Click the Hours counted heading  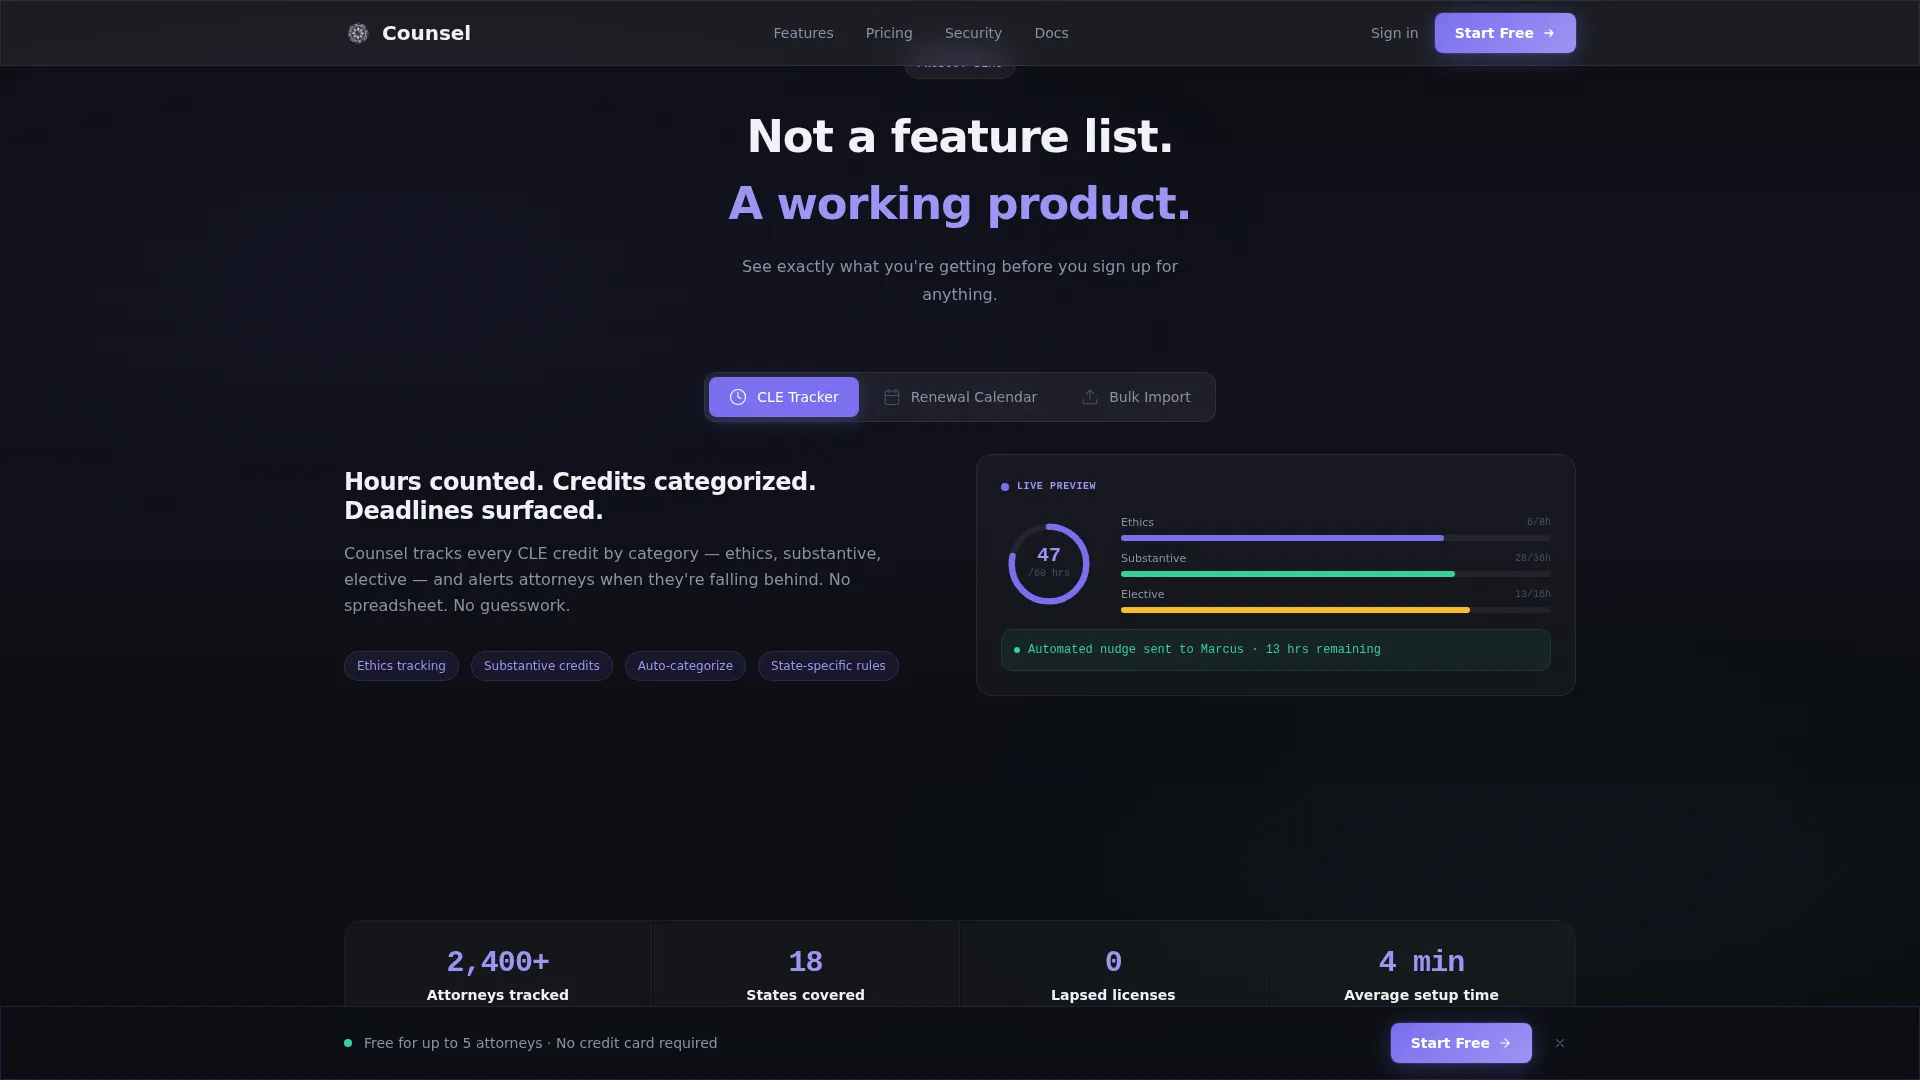click(580, 496)
